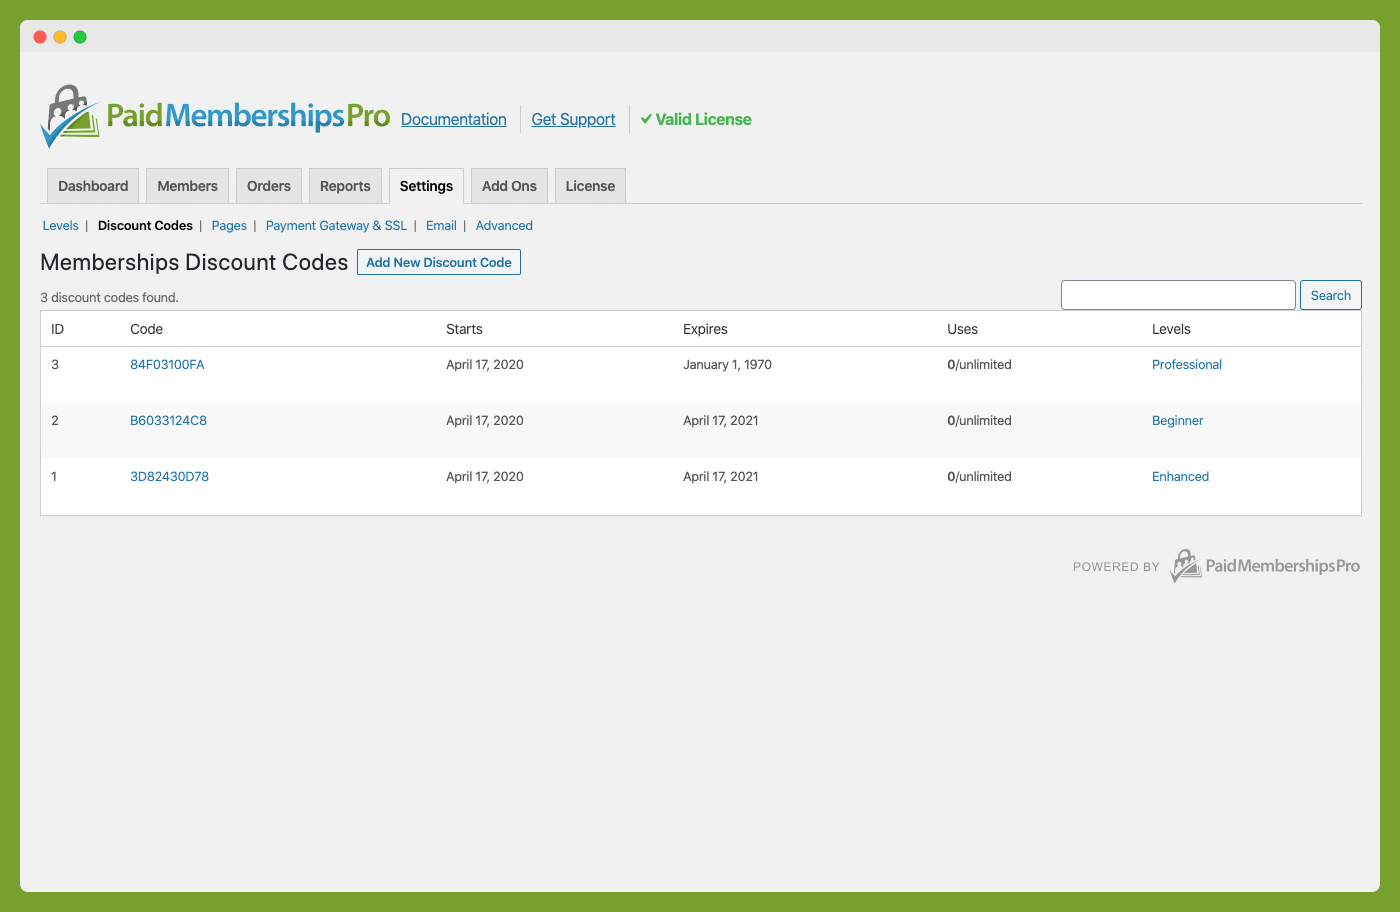The image size is (1400, 912).
Task: Click the POWERED BY footer text
Action: pos(1116,567)
